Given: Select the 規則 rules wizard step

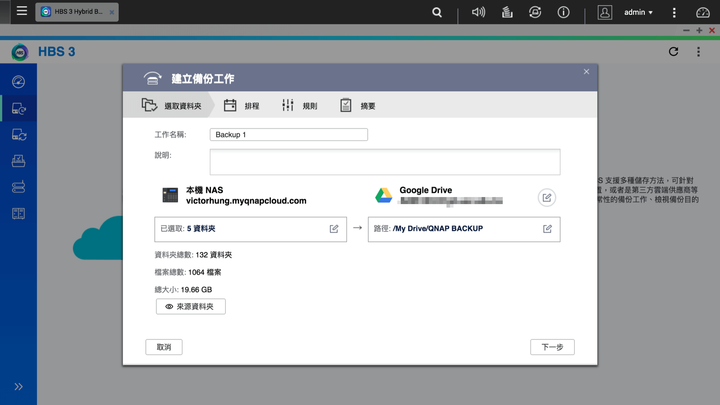Looking at the screenshot, I should coord(299,106).
